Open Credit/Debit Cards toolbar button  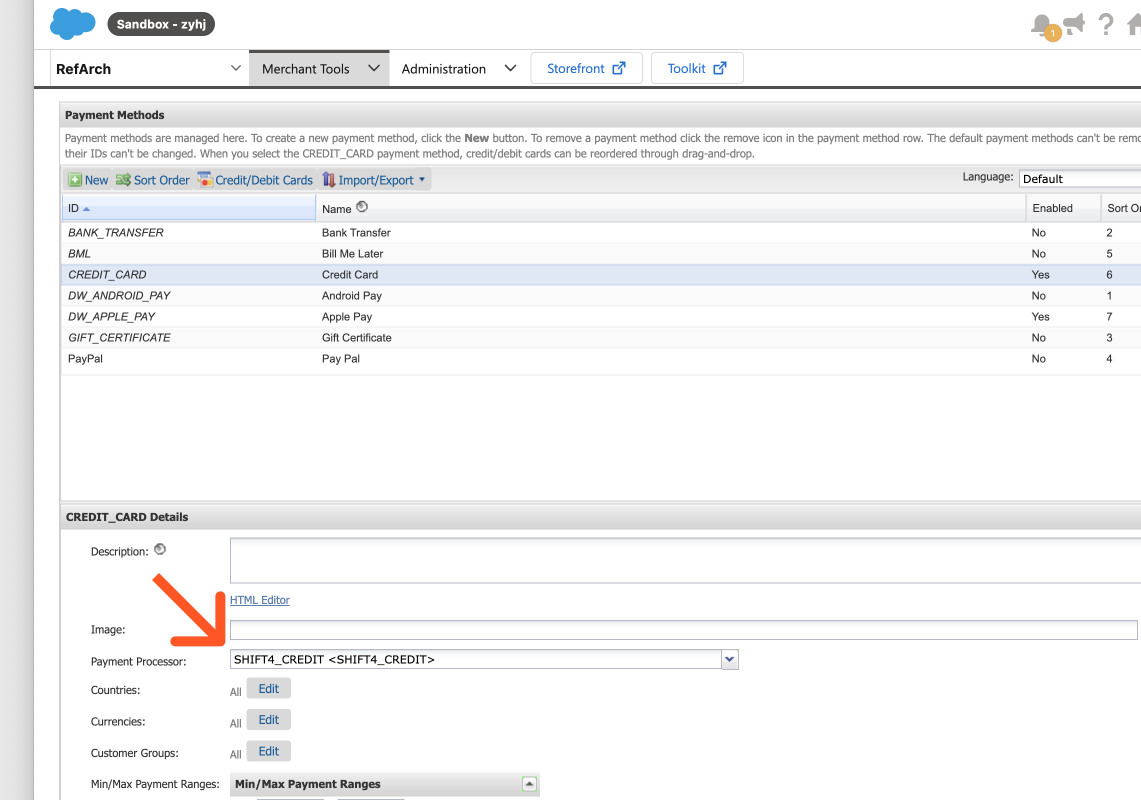[255, 180]
